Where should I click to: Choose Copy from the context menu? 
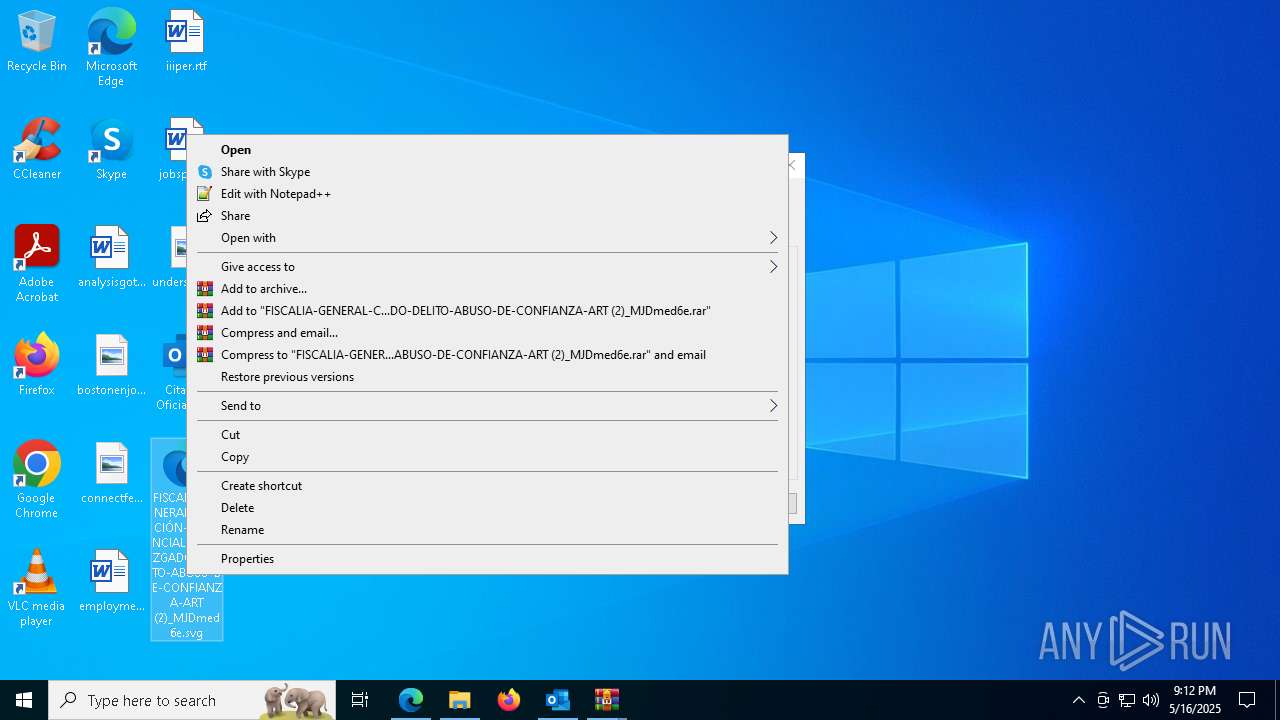(x=487, y=457)
